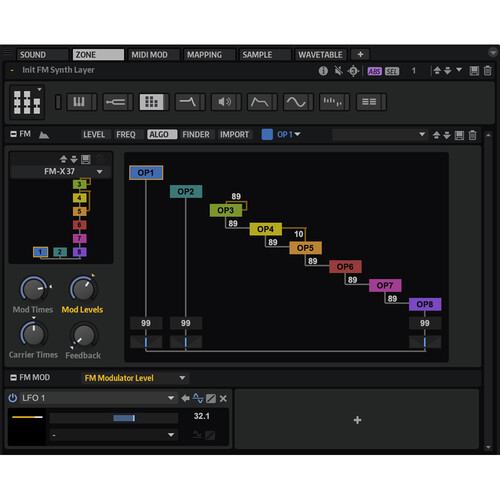This screenshot has height=500, width=500.
Task: Select the OP4 operator box
Action: click(266, 229)
